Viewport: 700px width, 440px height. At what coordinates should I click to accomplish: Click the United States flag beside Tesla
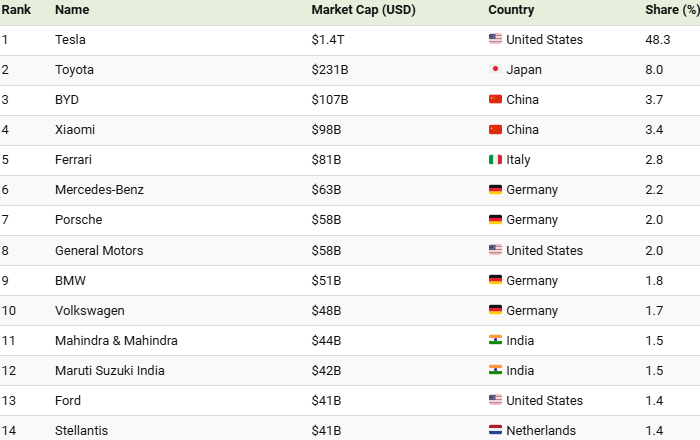click(495, 40)
